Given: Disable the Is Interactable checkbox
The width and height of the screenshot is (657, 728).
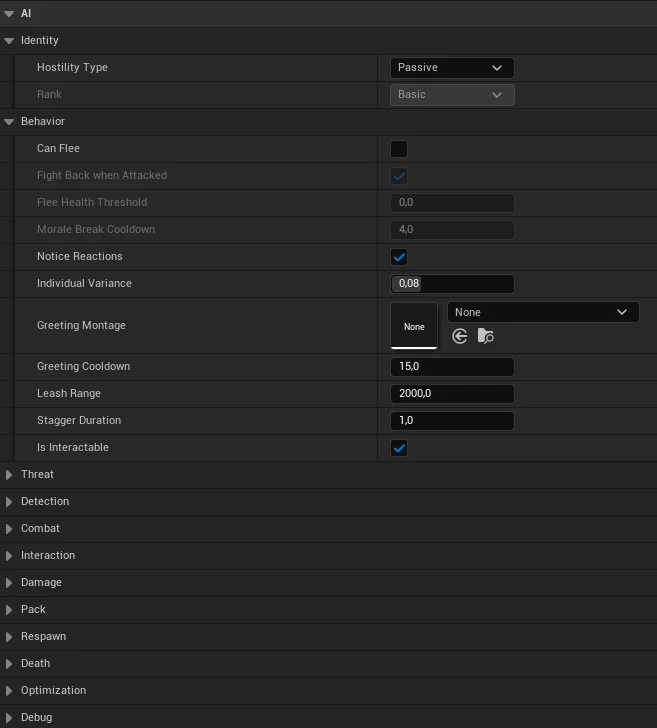Looking at the screenshot, I should pos(399,448).
